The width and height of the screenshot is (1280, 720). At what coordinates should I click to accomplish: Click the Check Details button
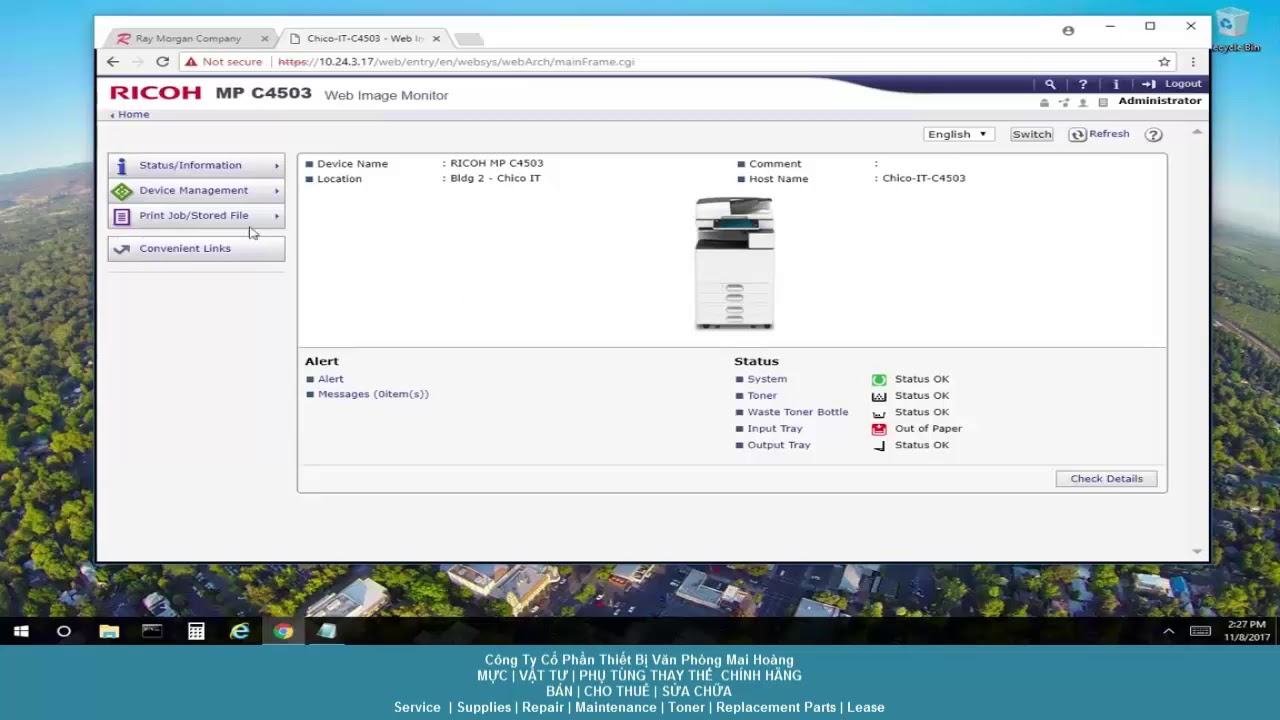(1106, 479)
